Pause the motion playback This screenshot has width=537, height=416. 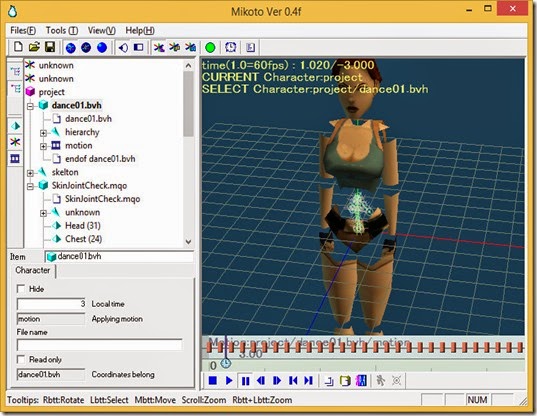click(245, 381)
